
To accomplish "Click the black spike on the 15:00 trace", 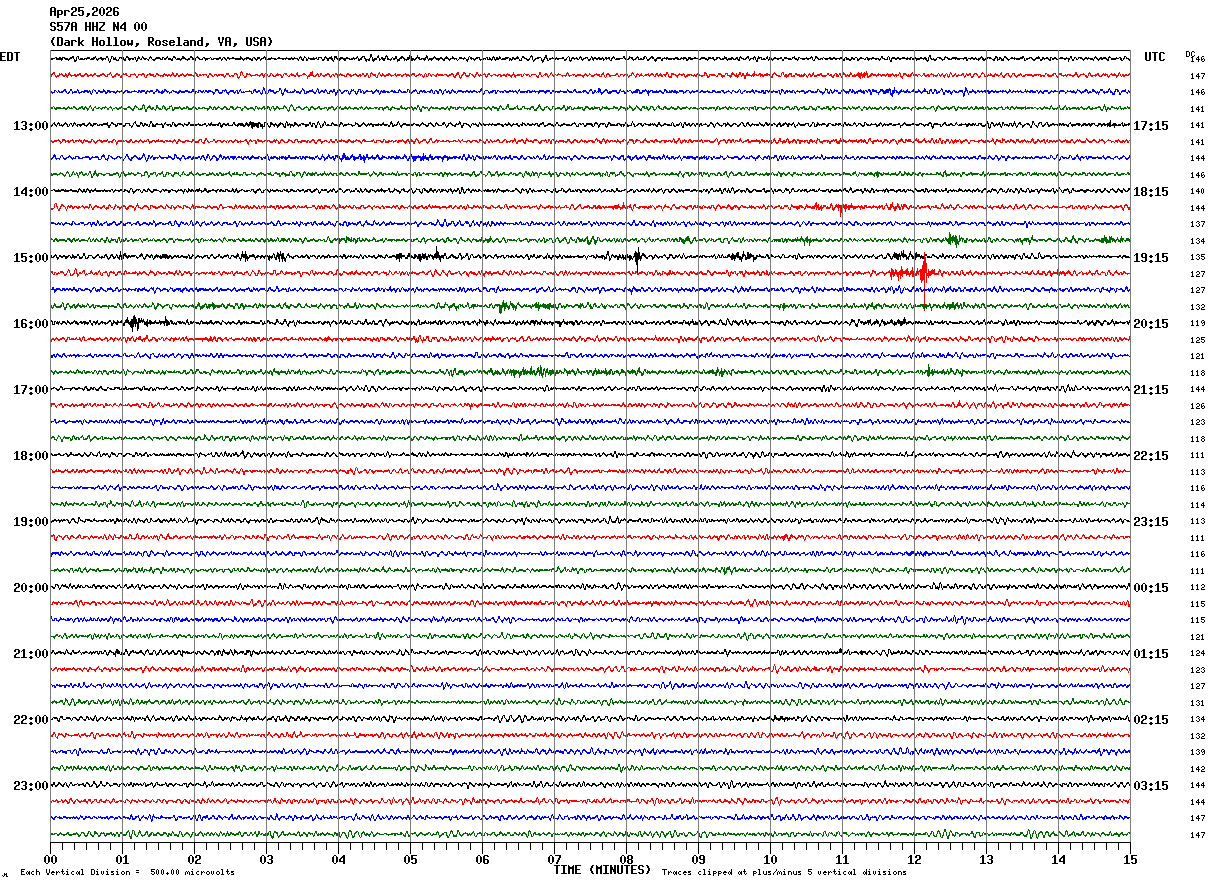I will tap(637, 257).
